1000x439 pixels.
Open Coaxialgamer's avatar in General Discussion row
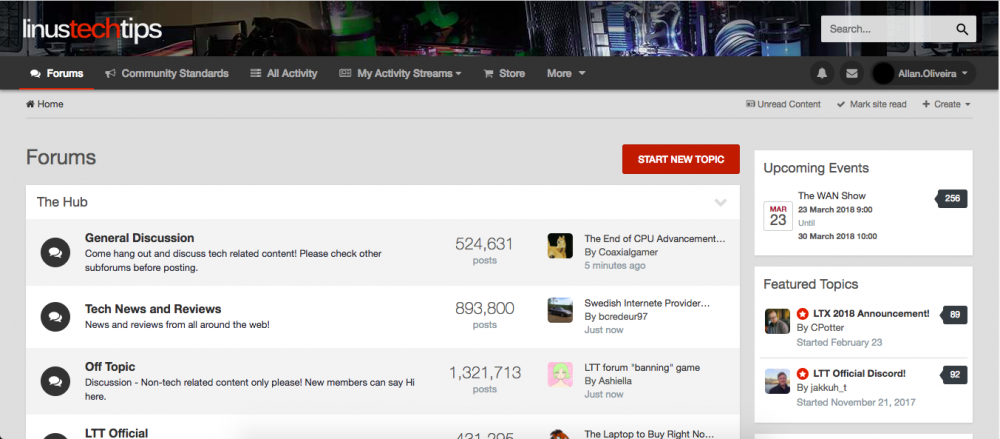coord(560,246)
